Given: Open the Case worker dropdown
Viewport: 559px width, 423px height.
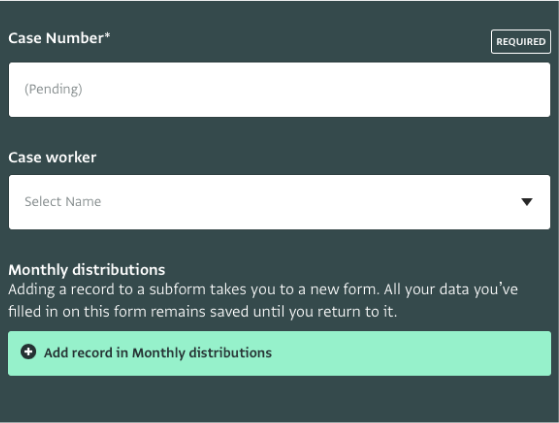Looking at the screenshot, I should click(x=280, y=202).
